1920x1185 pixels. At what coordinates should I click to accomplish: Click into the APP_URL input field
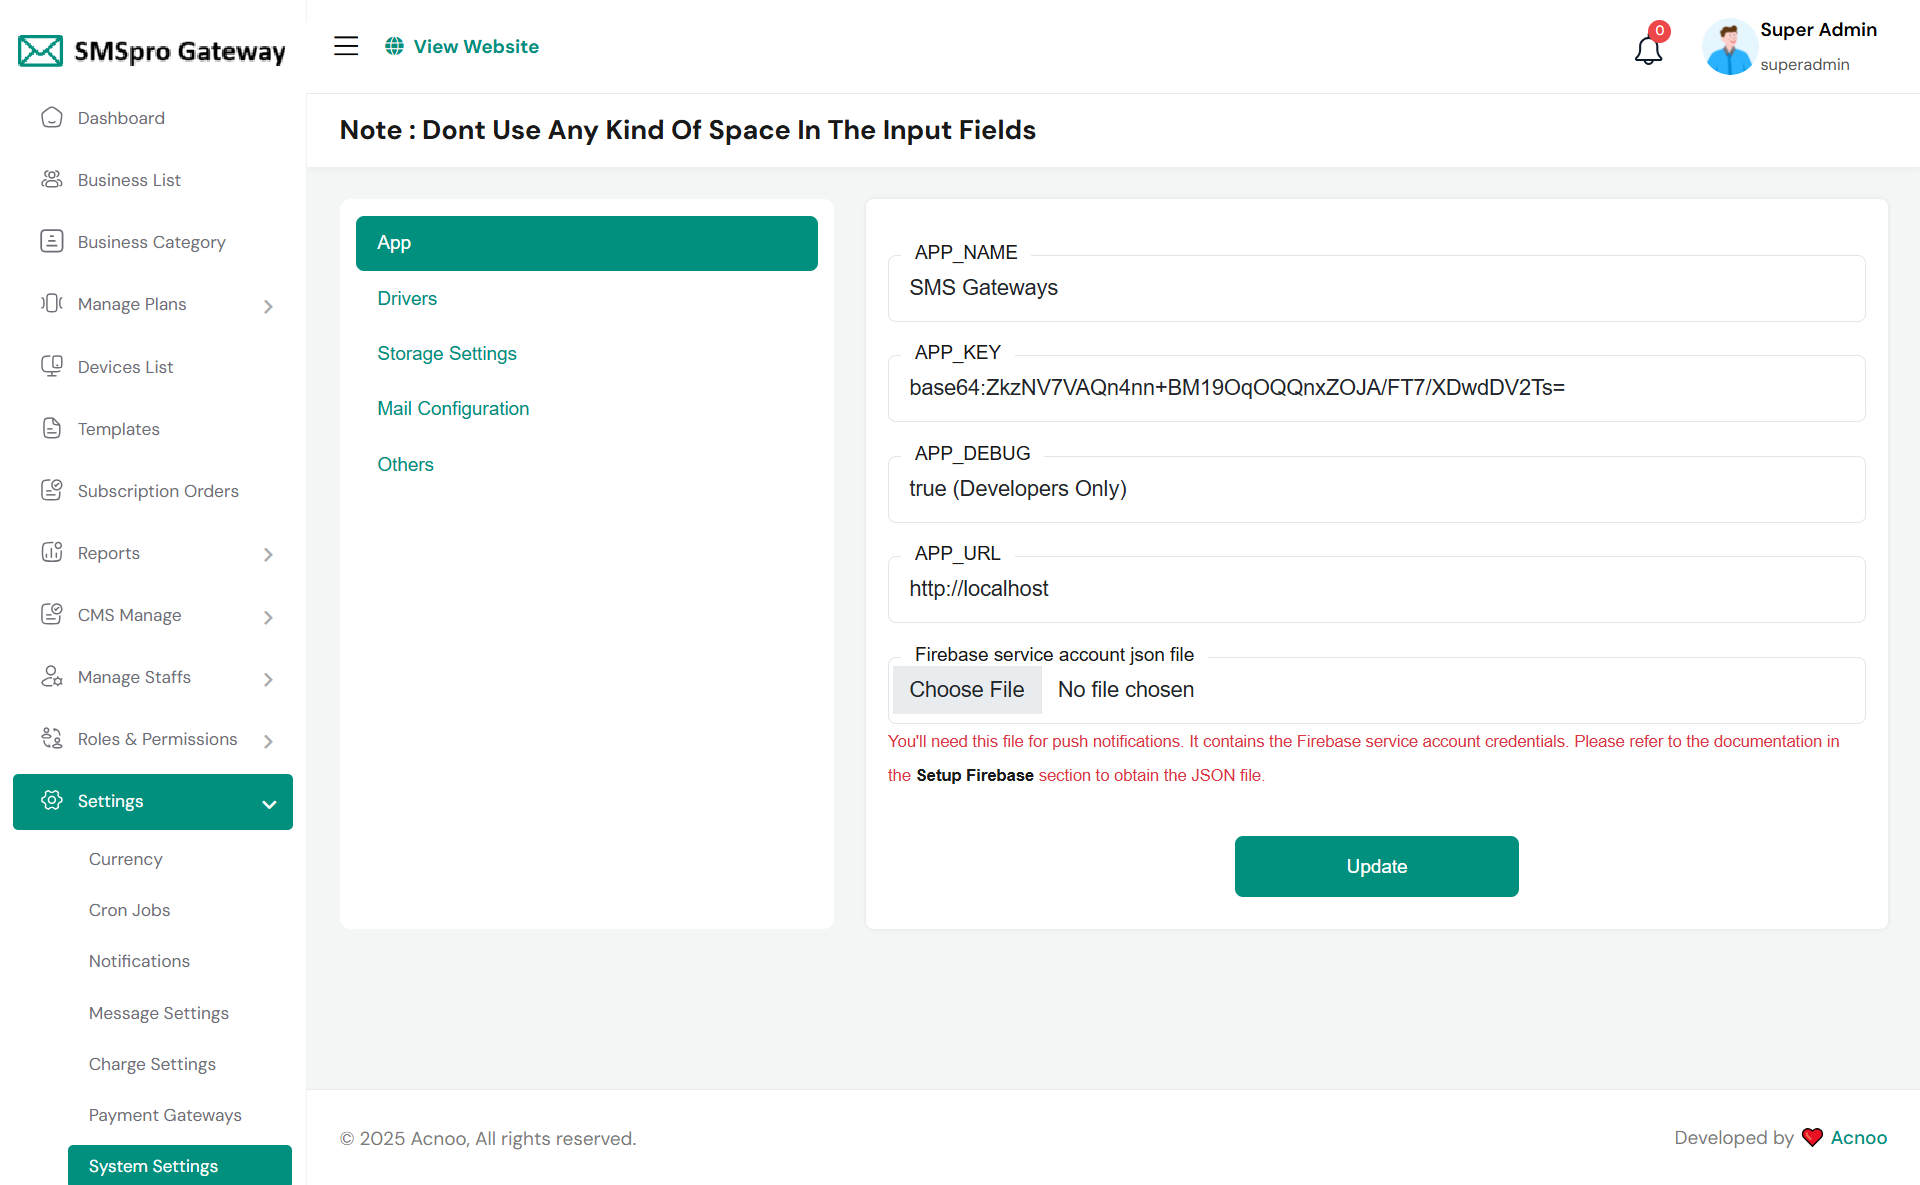(x=1376, y=590)
